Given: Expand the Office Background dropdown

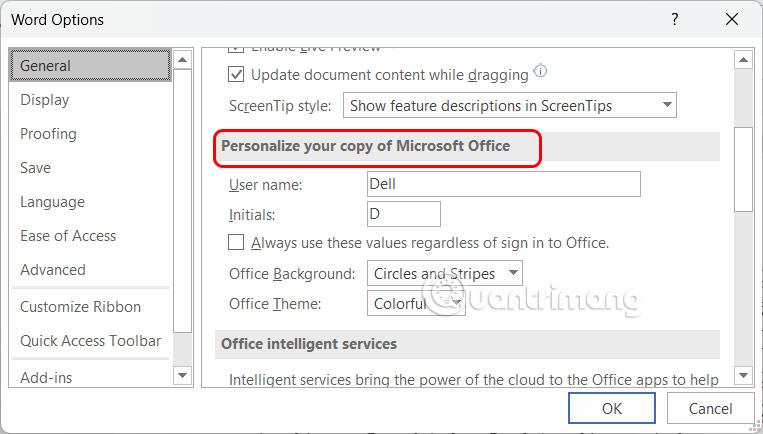Looking at the screenshot, I should coord(512,273).
